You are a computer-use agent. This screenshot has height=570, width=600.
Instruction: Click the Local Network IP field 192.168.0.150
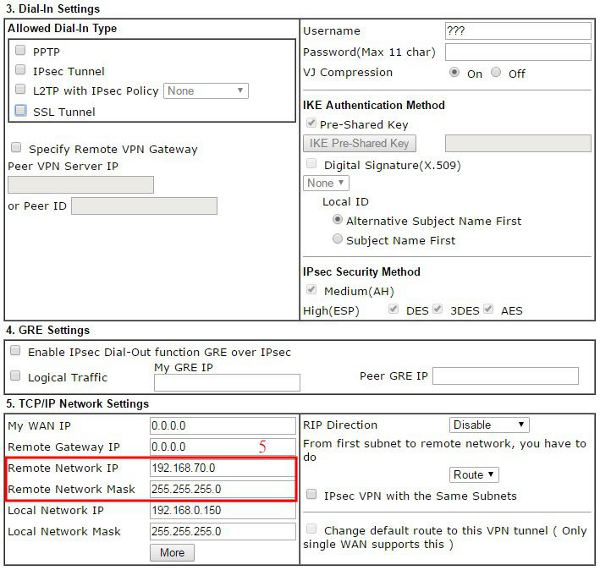tap(223, 510)
